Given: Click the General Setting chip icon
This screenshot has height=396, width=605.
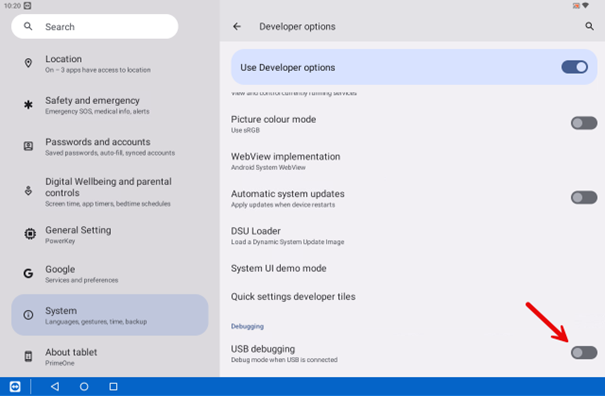Looking at the screenshot, I should (x=30, y=234).
